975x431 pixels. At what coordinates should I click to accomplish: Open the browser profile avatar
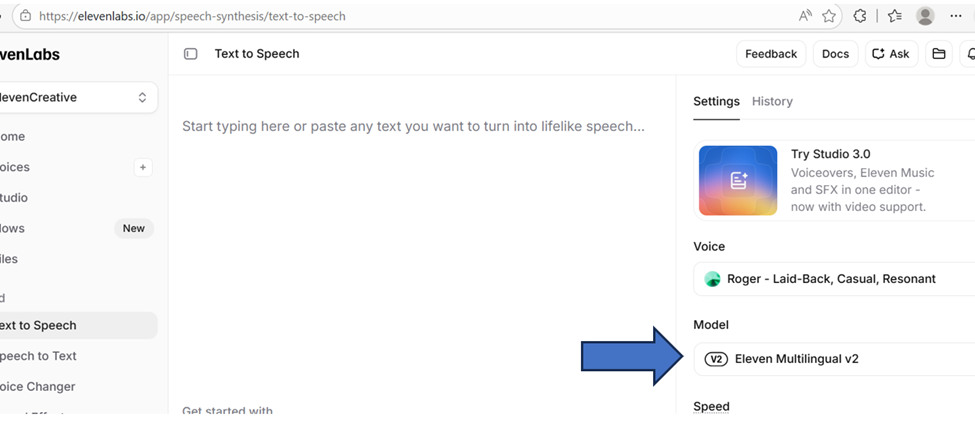coord(925,16)
